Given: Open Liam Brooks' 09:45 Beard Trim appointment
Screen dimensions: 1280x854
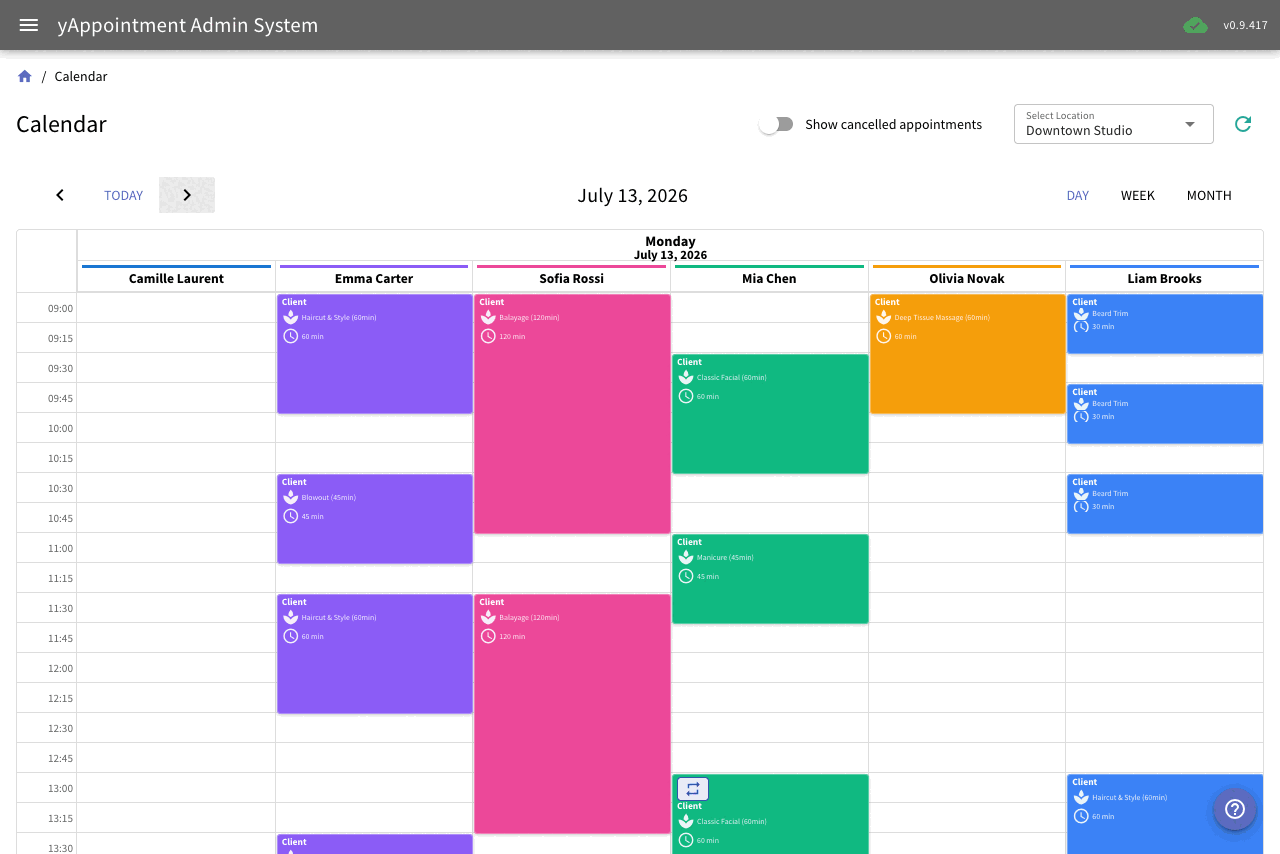Looking at the screenshot, I should [1165, 414].
